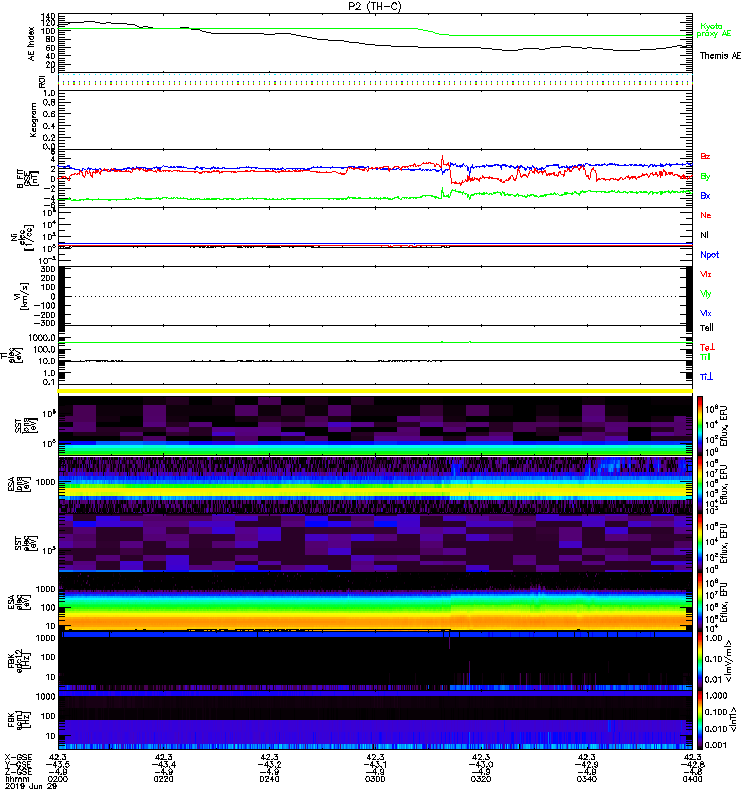The image size is (750, 800).
Task: Click the B_FIT GSE [nT] axis label
Action: (28, 179)
